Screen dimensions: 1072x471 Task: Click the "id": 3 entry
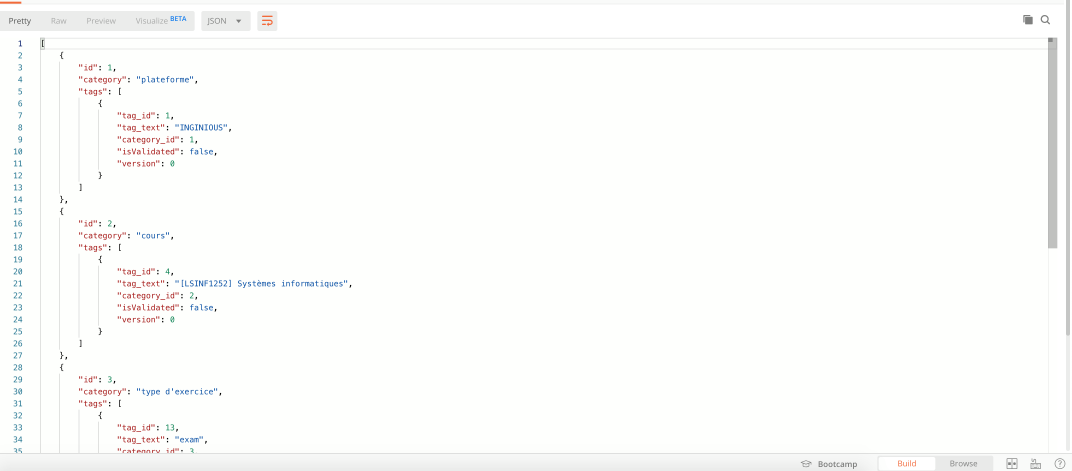pyautogui.click(x=97, y=380)
